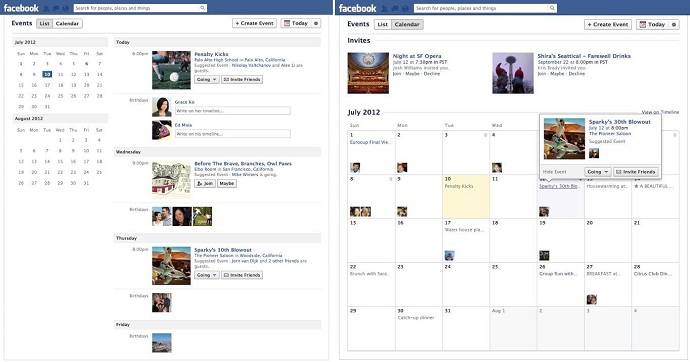Invite Friends from Sparky's popup card
The height and width of the screenshot is (362, 690).
[x=636, y=172]
